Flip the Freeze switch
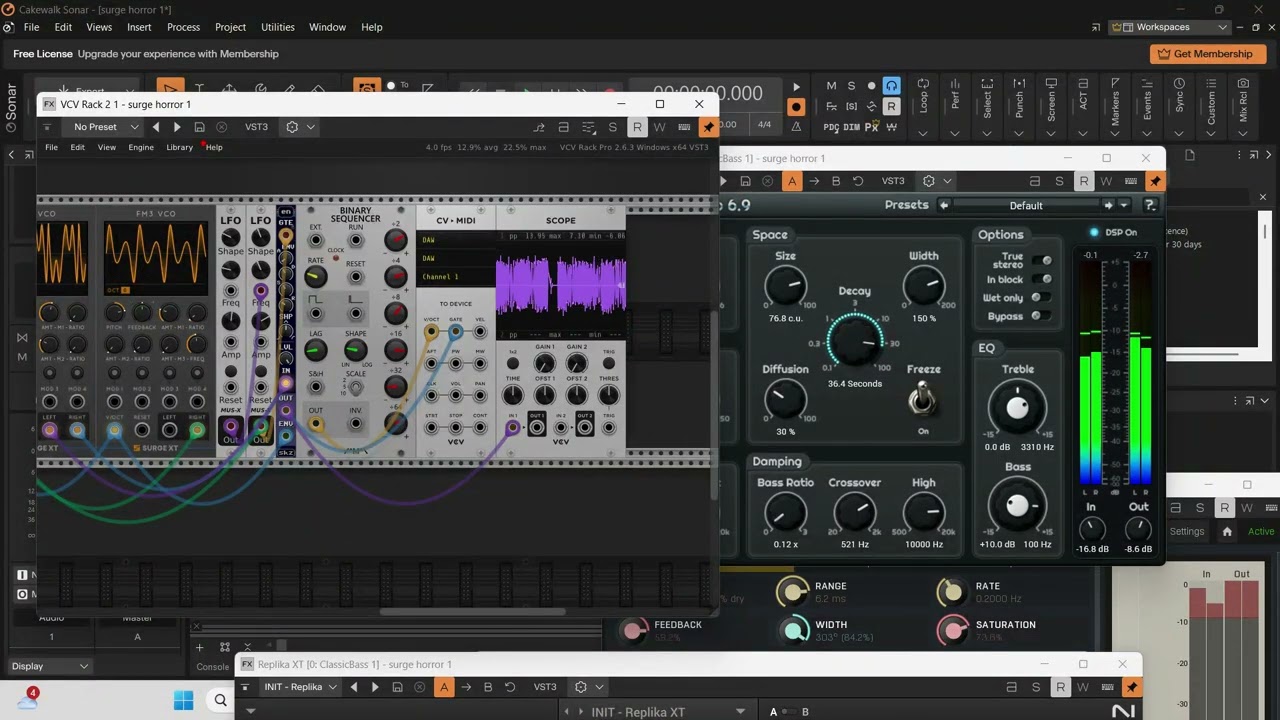This screenshot has height=720, width=1280. click(x=923, y=400)
